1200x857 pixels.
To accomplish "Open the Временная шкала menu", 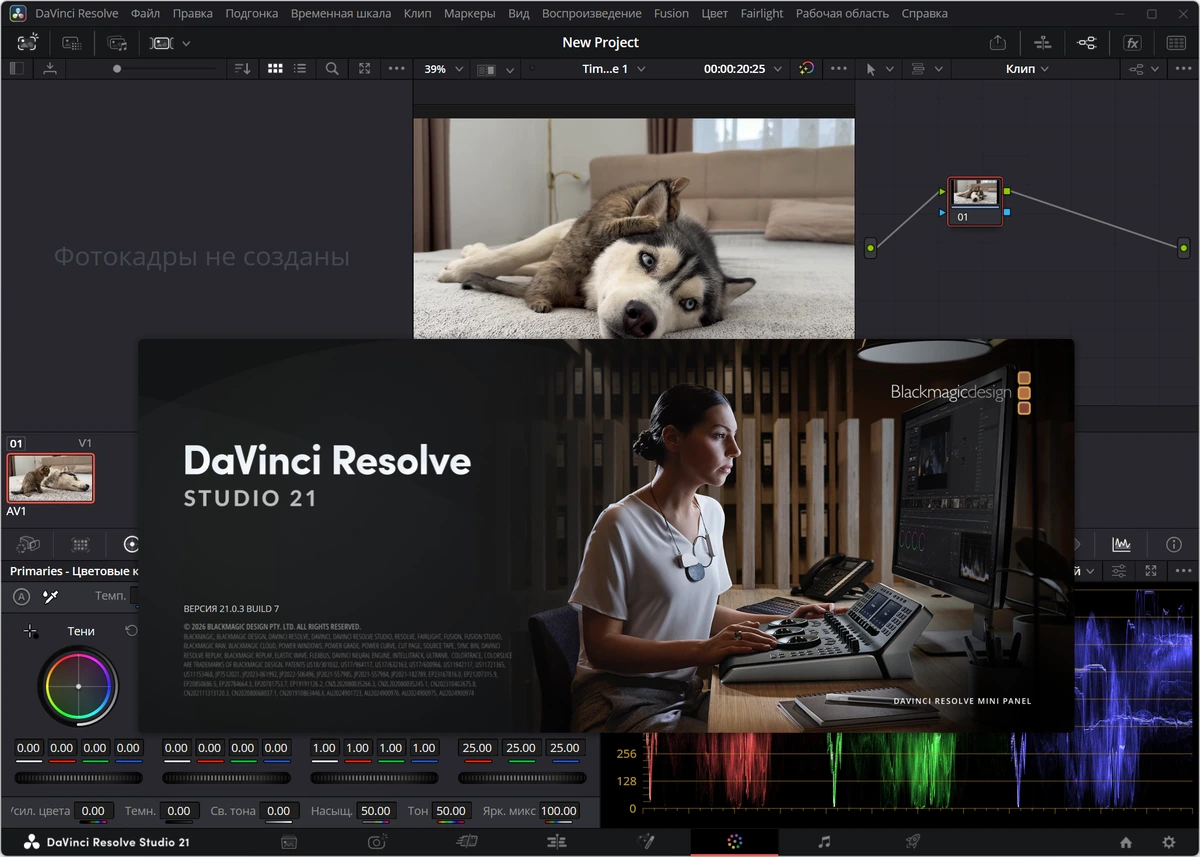I will coord(341,14).
